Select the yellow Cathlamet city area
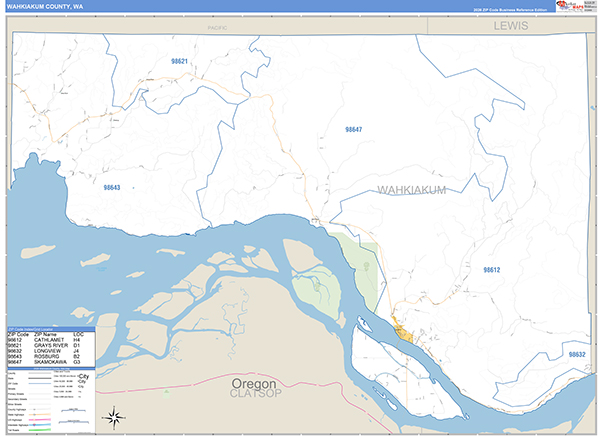Image resolution: width=600 pixels, height=436 pixels. (x=403, y=332)
